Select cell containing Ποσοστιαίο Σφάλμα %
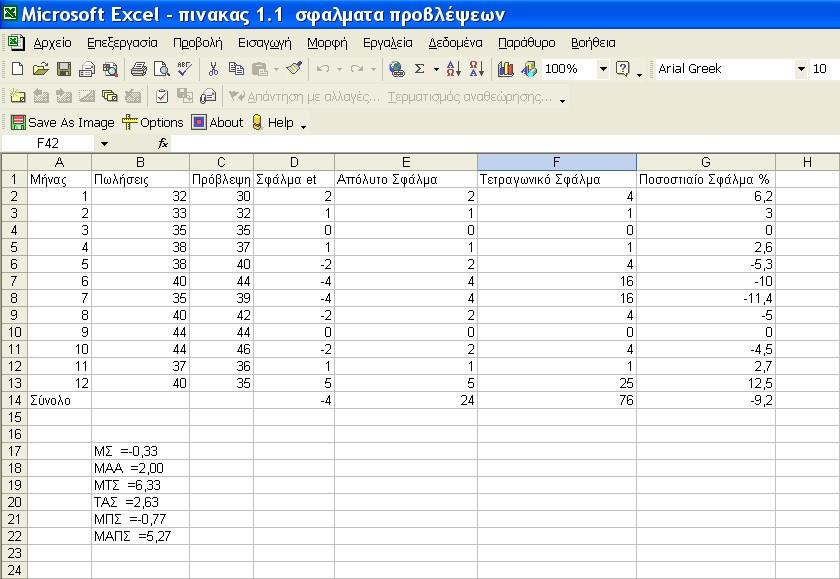 click(x=706, y=179)
